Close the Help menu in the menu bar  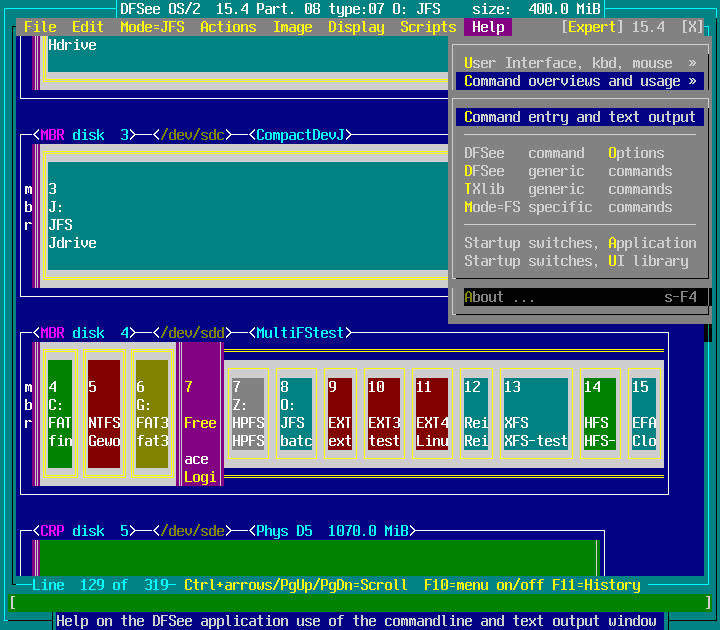(x=488, y=27)
